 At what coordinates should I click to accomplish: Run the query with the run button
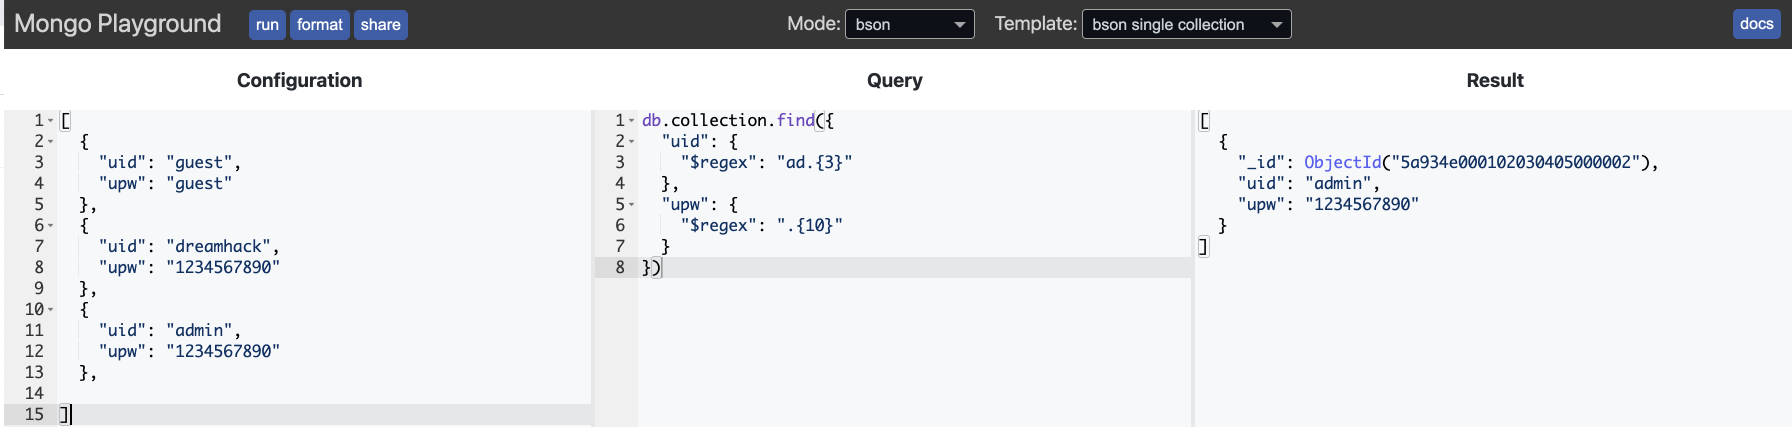267,25
